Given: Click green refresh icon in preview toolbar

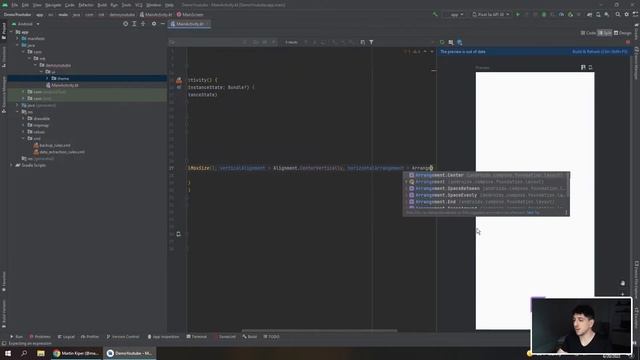Looking at the screenshot, I should coord(442,42).
